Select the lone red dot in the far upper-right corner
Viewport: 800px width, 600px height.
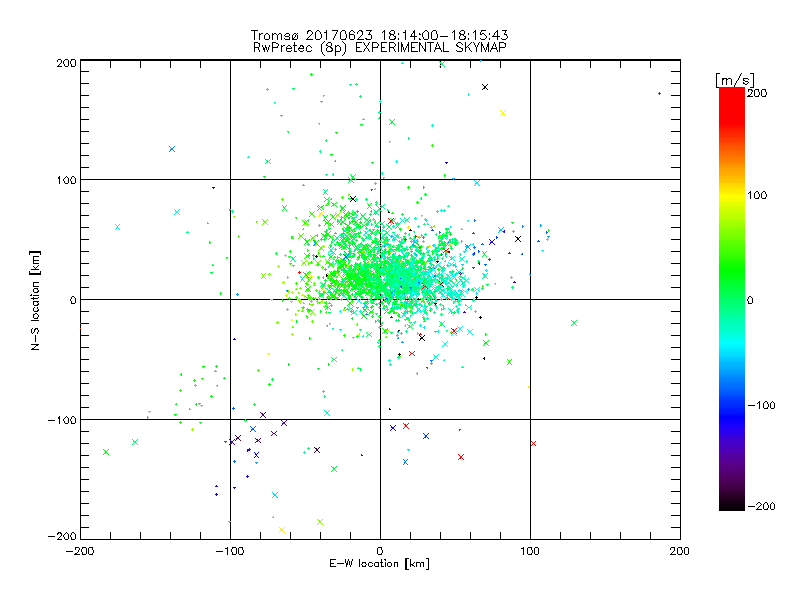tap(659, 93)
